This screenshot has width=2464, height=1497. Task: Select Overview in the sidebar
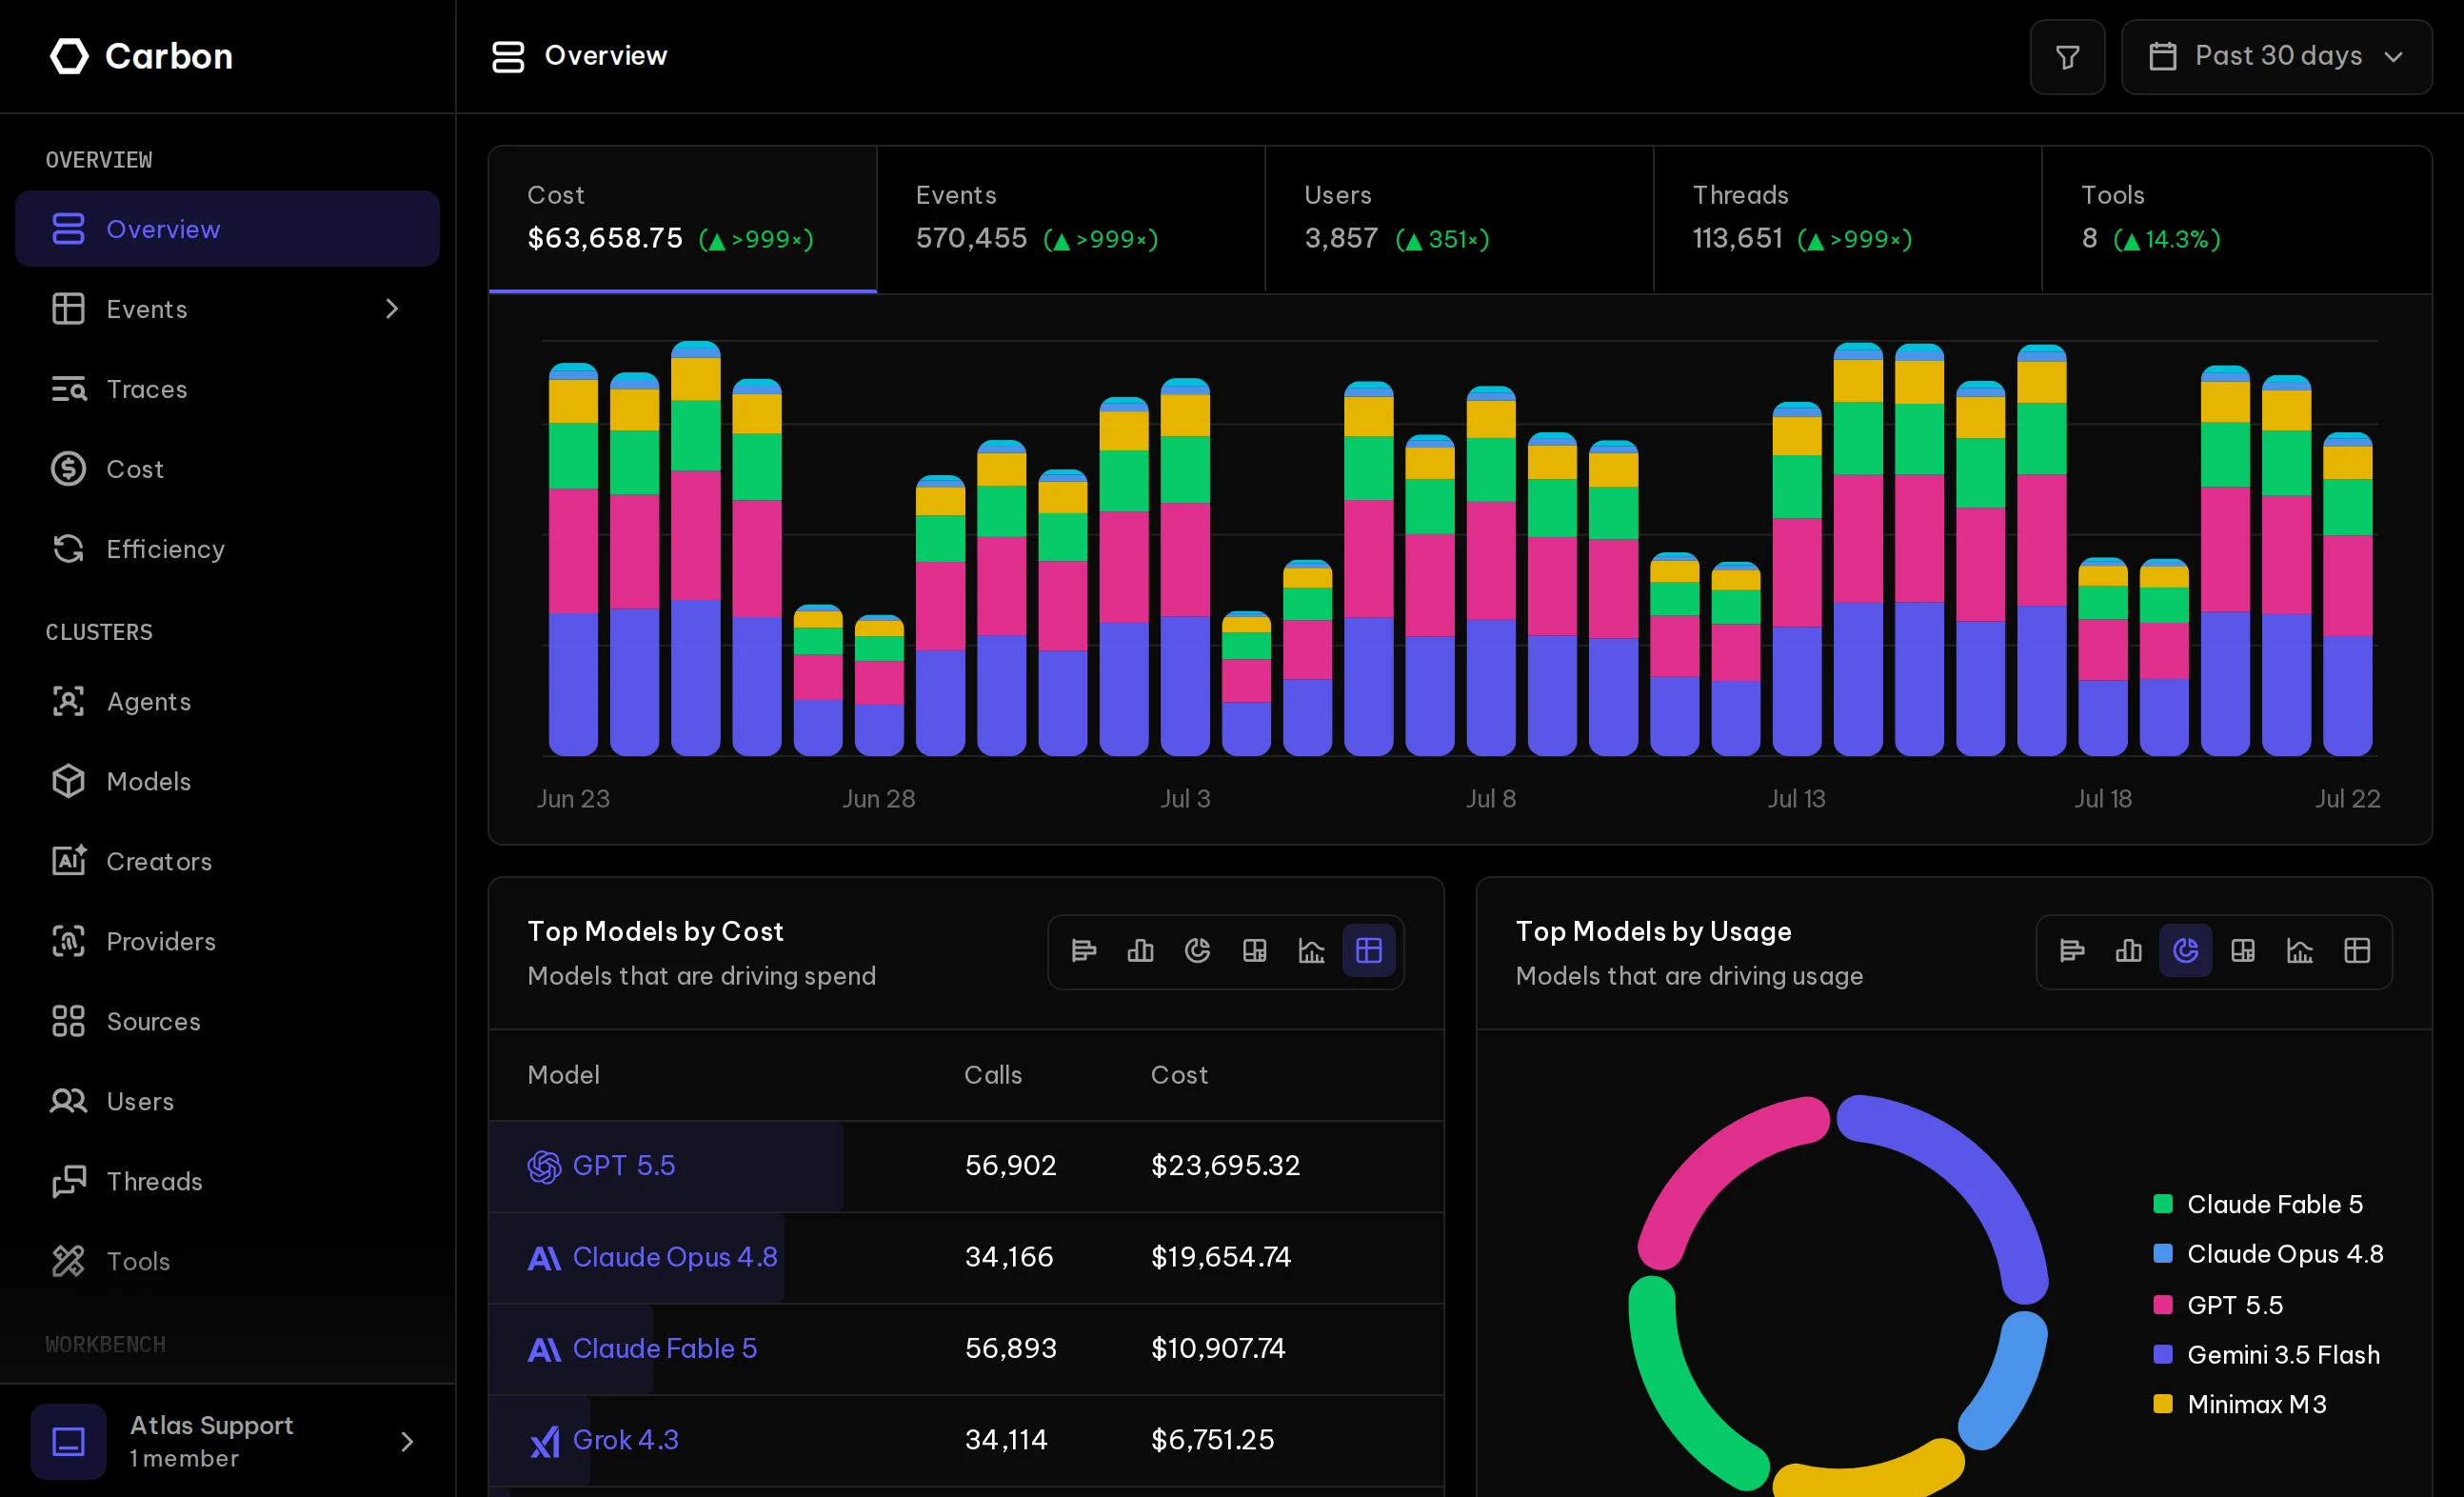227,229
